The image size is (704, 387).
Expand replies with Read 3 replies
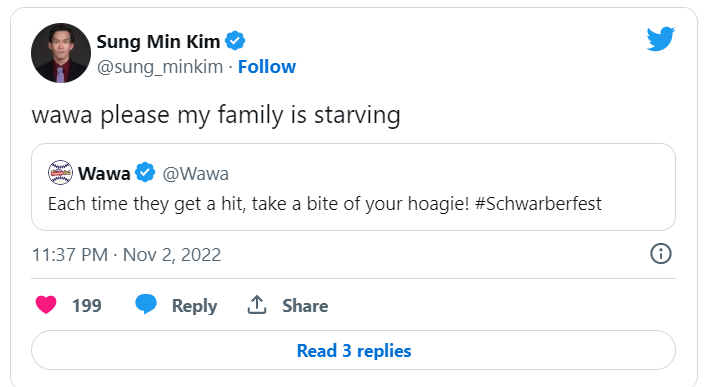tap(353, 350)
